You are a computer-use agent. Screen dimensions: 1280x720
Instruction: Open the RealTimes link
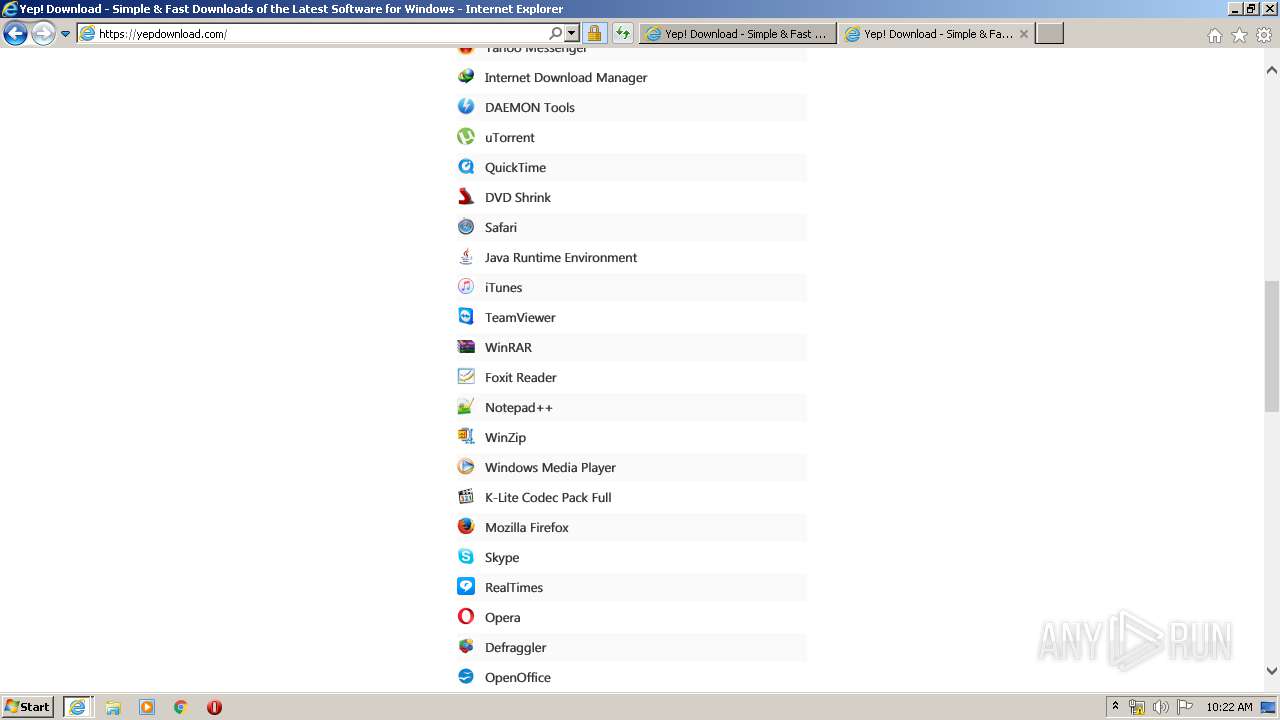pos(514,587)
